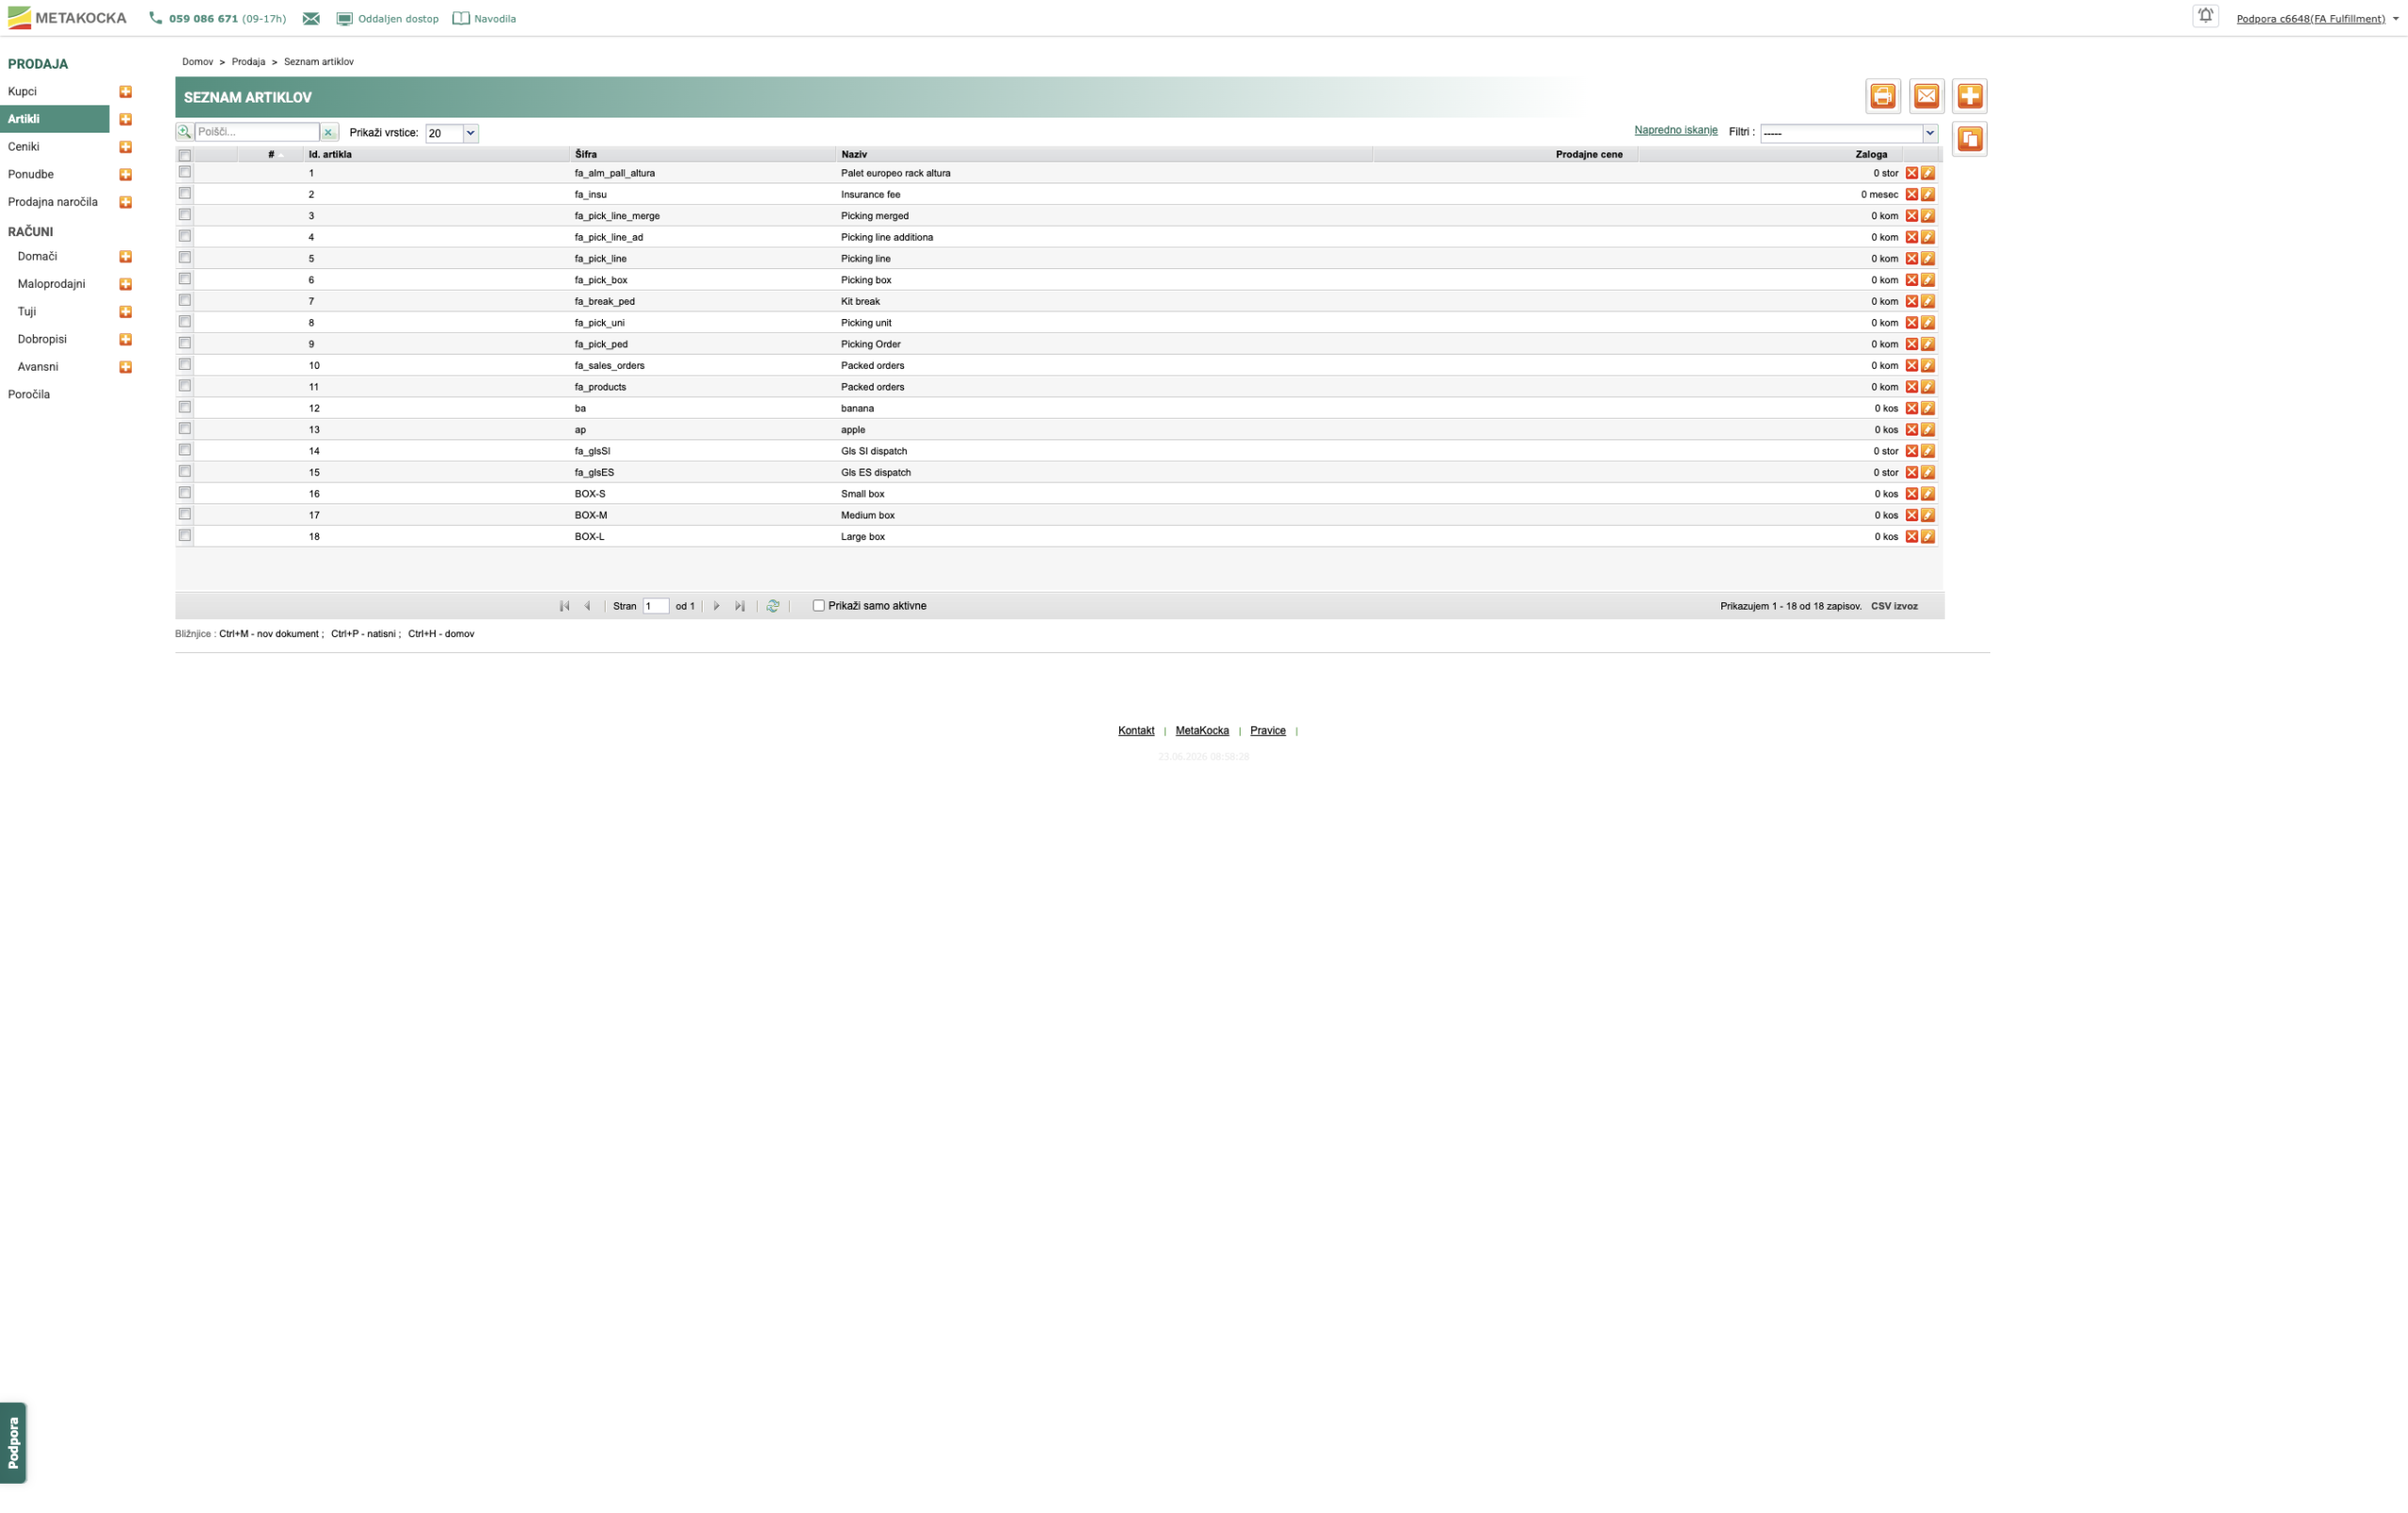Edit the Kit break article row
This screenshot has width=2408, height=1513.
click(1927, 301)
